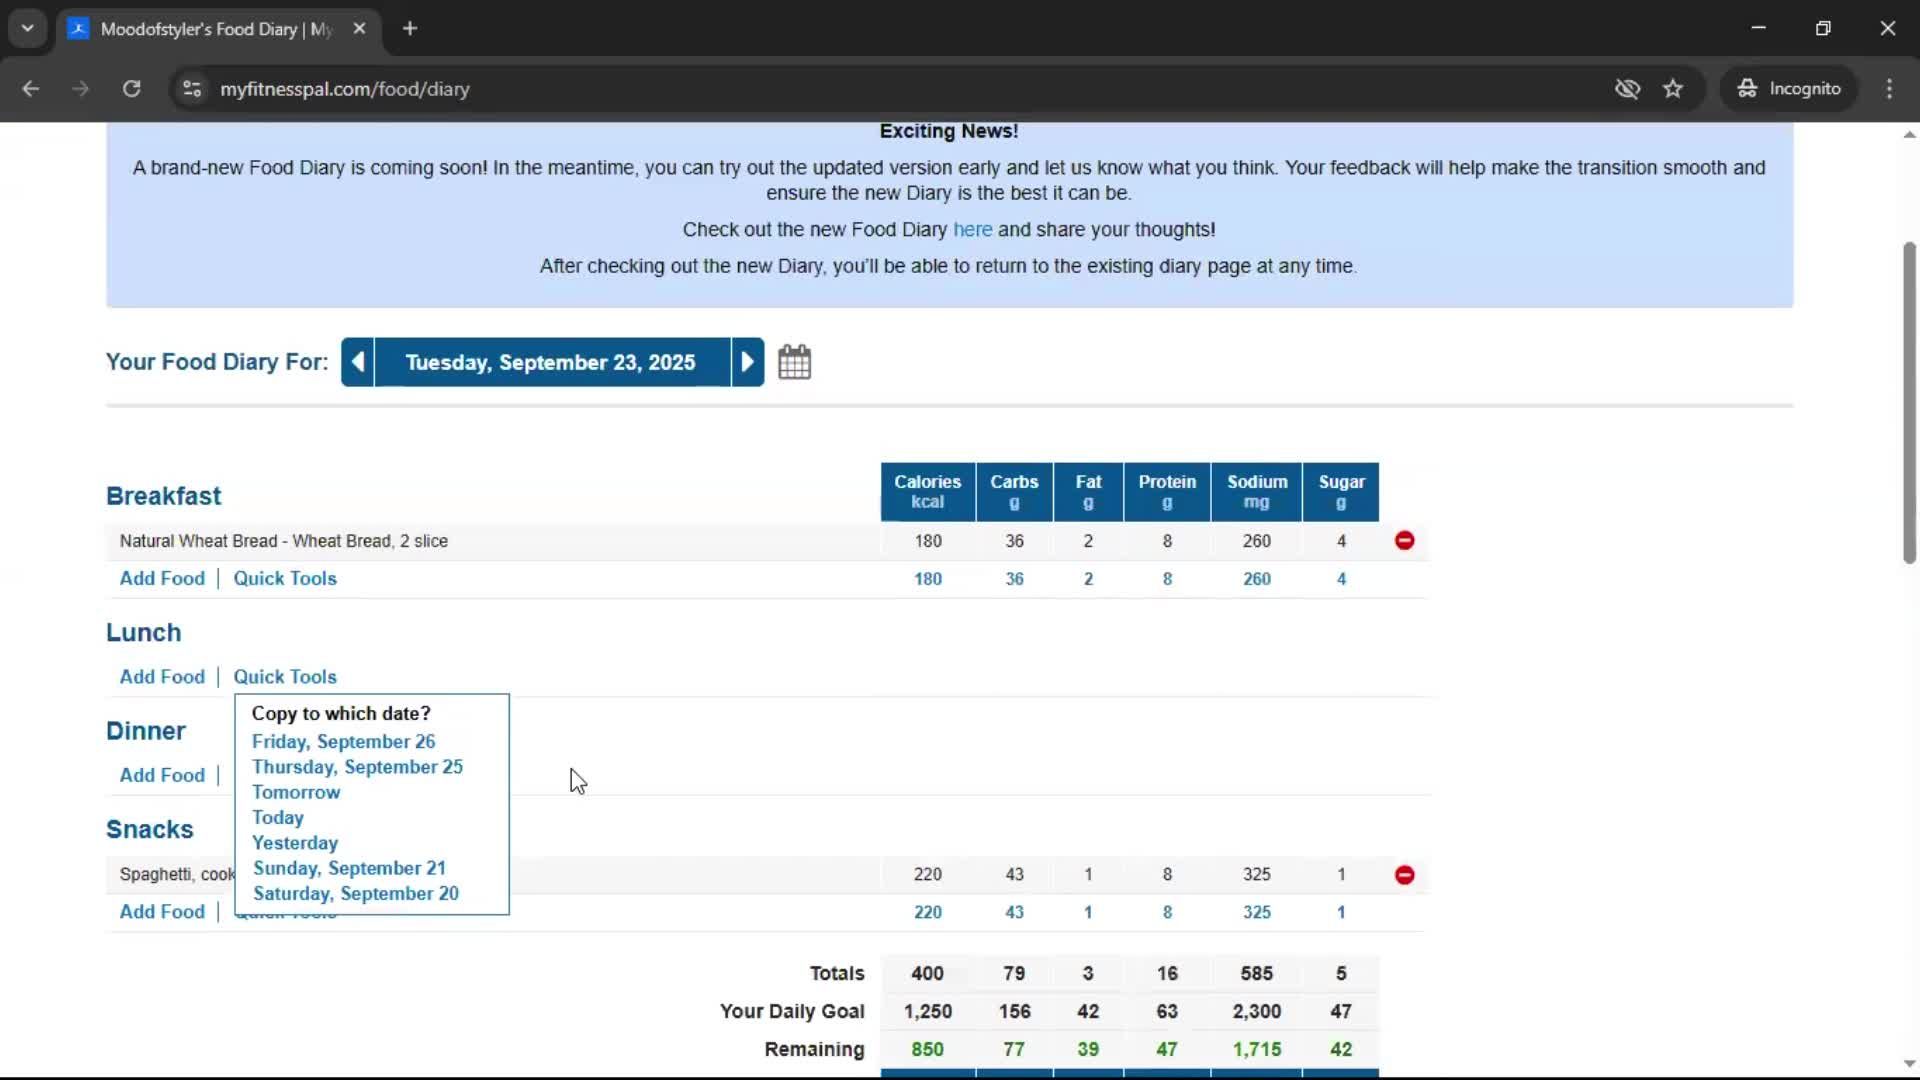Open Chrome's three-dot menu
The height and width of the screenshot is (1080, 1920).
coord(1889,89)
